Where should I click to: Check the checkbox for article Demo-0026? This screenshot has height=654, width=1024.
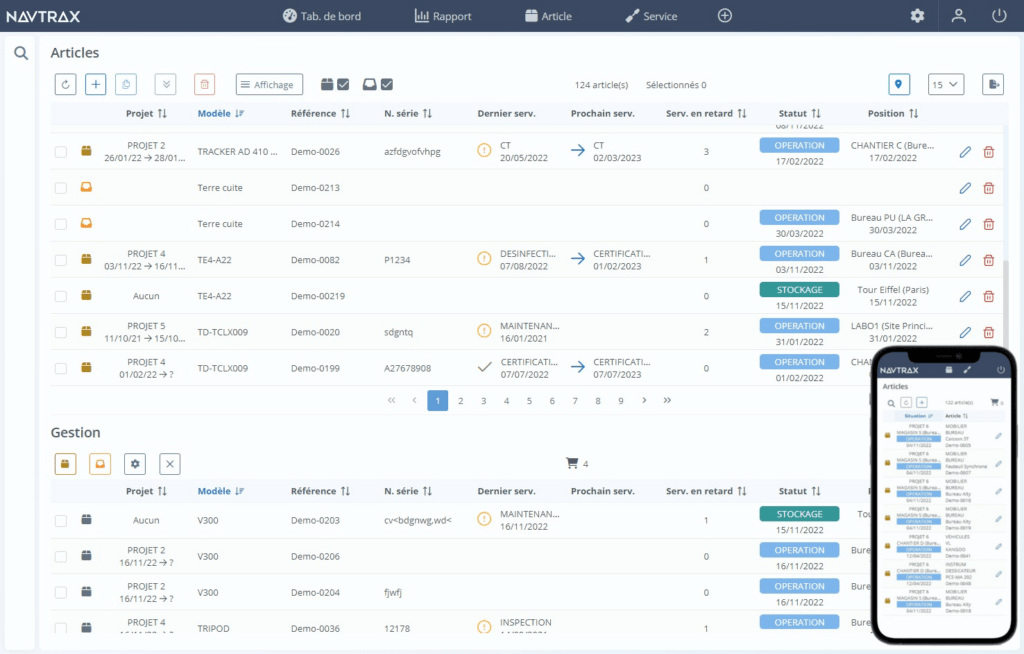pyautogui.click(x=58, y=152)
